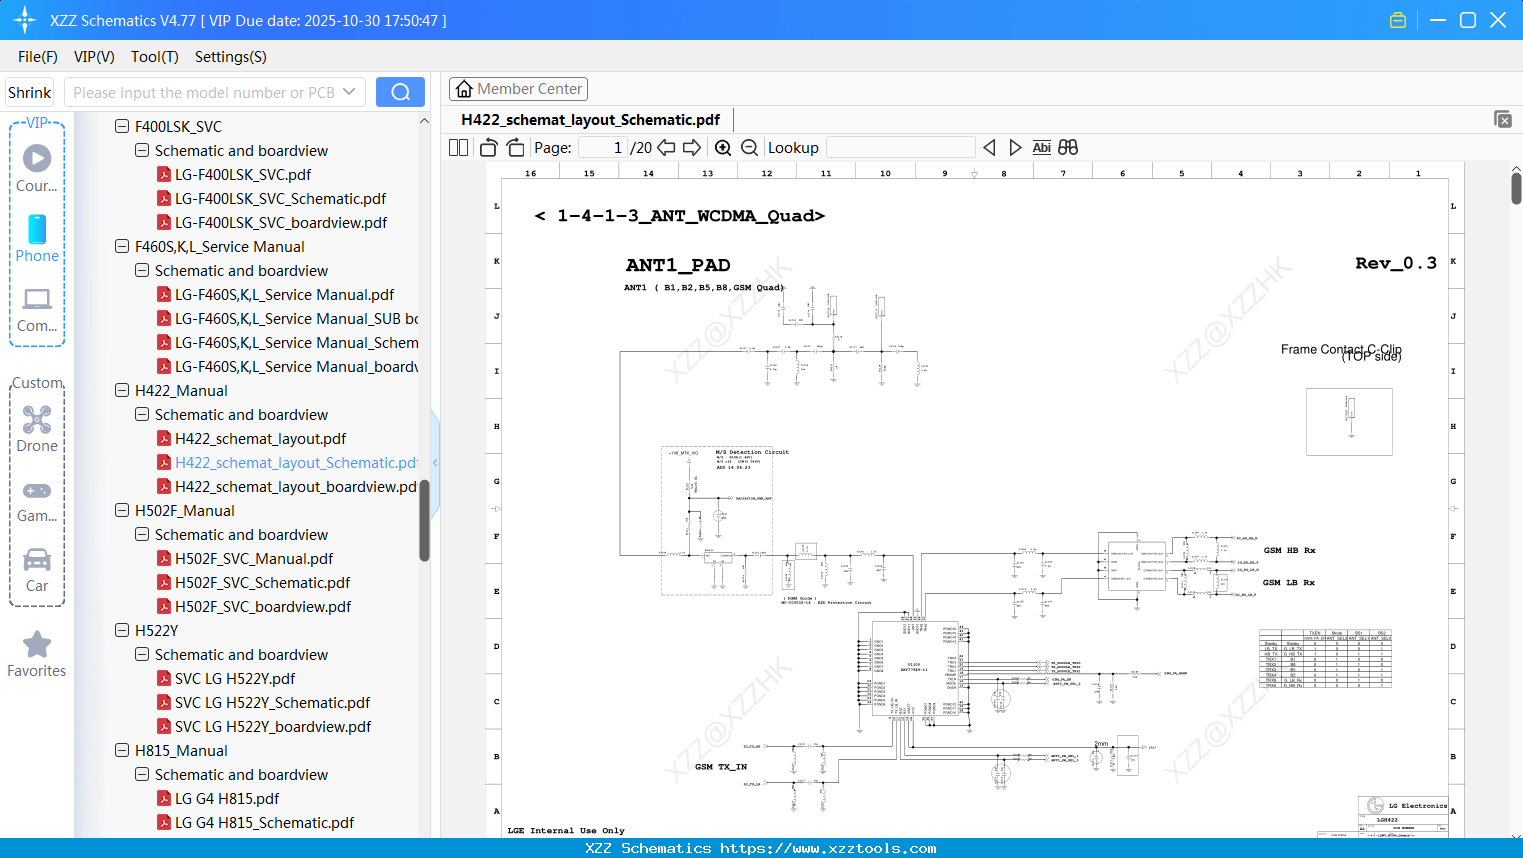Viewport: 1523px width, 858px height.
Task: Rotate the schematic counterclockwise
Action: (x=488, y=147)
